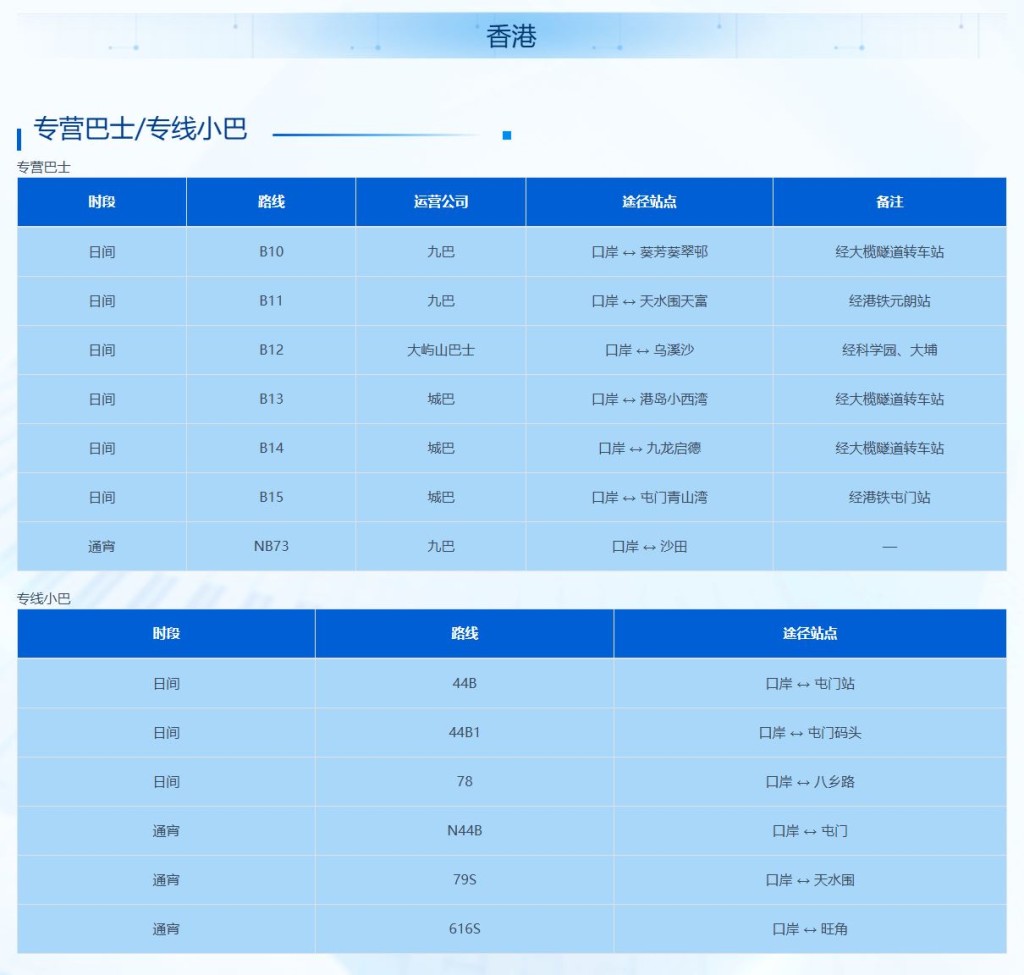Click 九巴 operator in the B10 row
Screen dimensions: 1024x975
coord(441,251)
